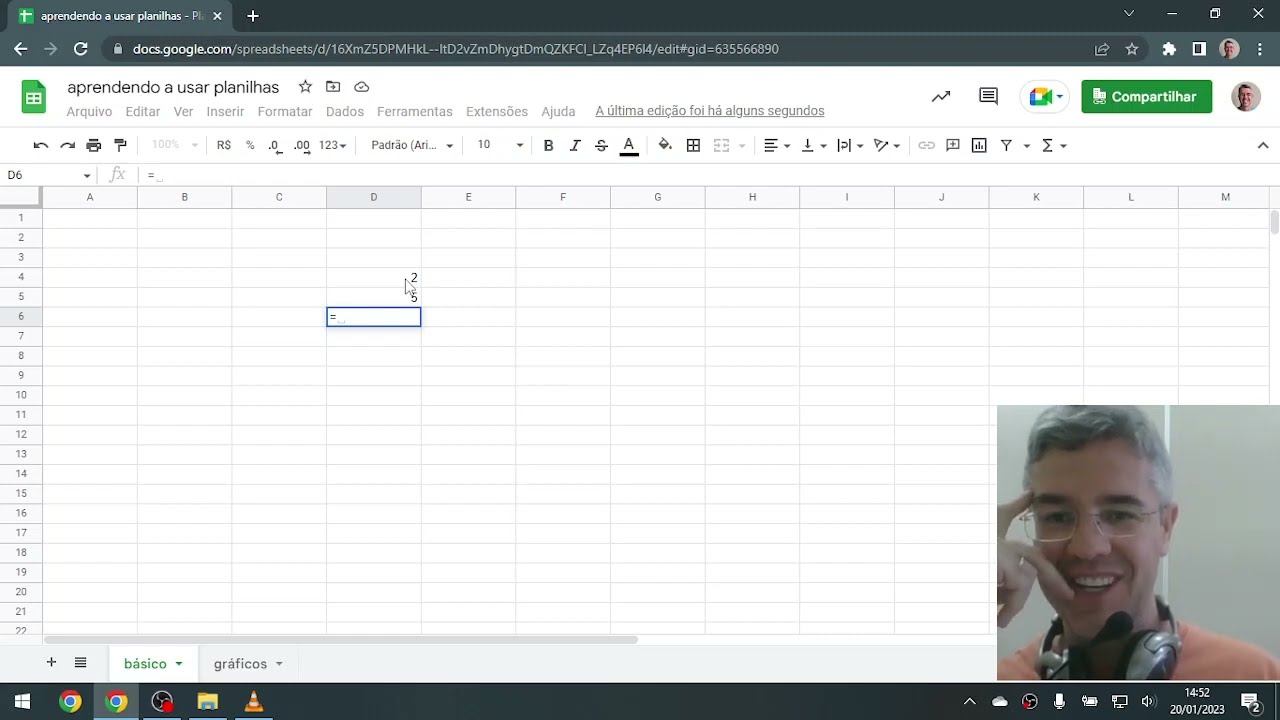
Task: Open the Ver menu
Action: (183, 111)
